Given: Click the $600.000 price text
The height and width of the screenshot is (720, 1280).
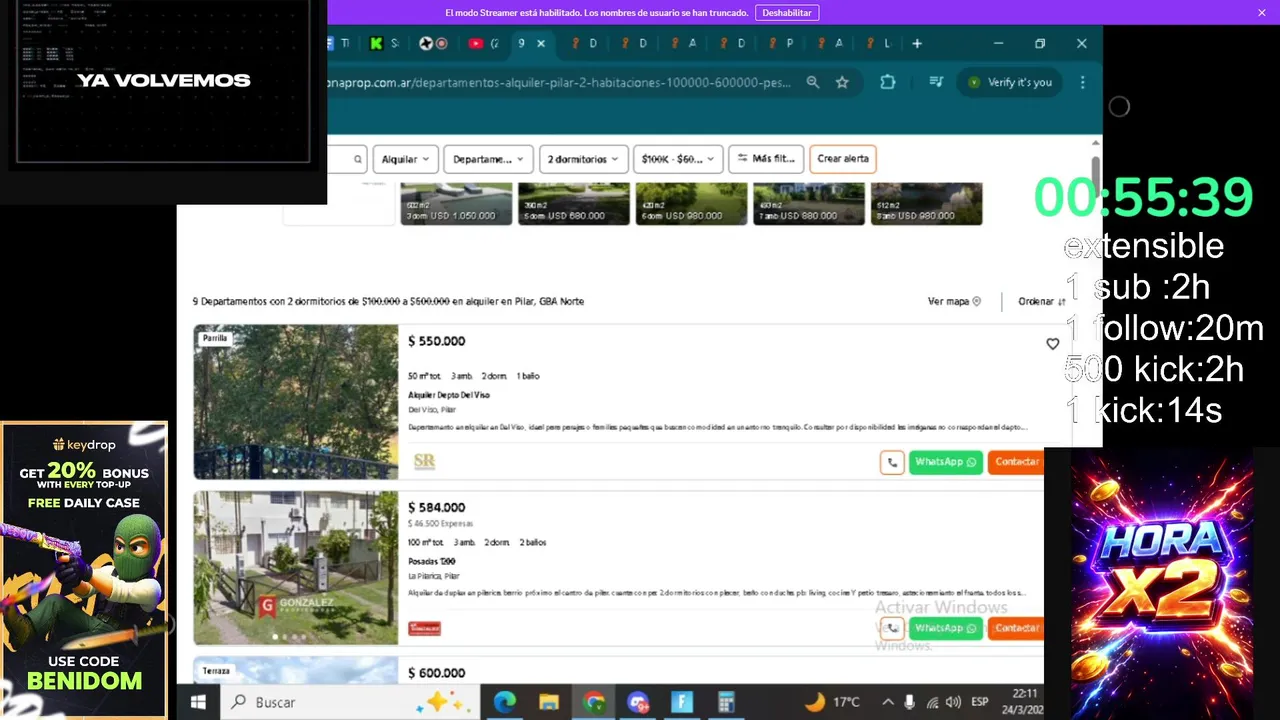Looking at the screenshot, I should point(437,673).
